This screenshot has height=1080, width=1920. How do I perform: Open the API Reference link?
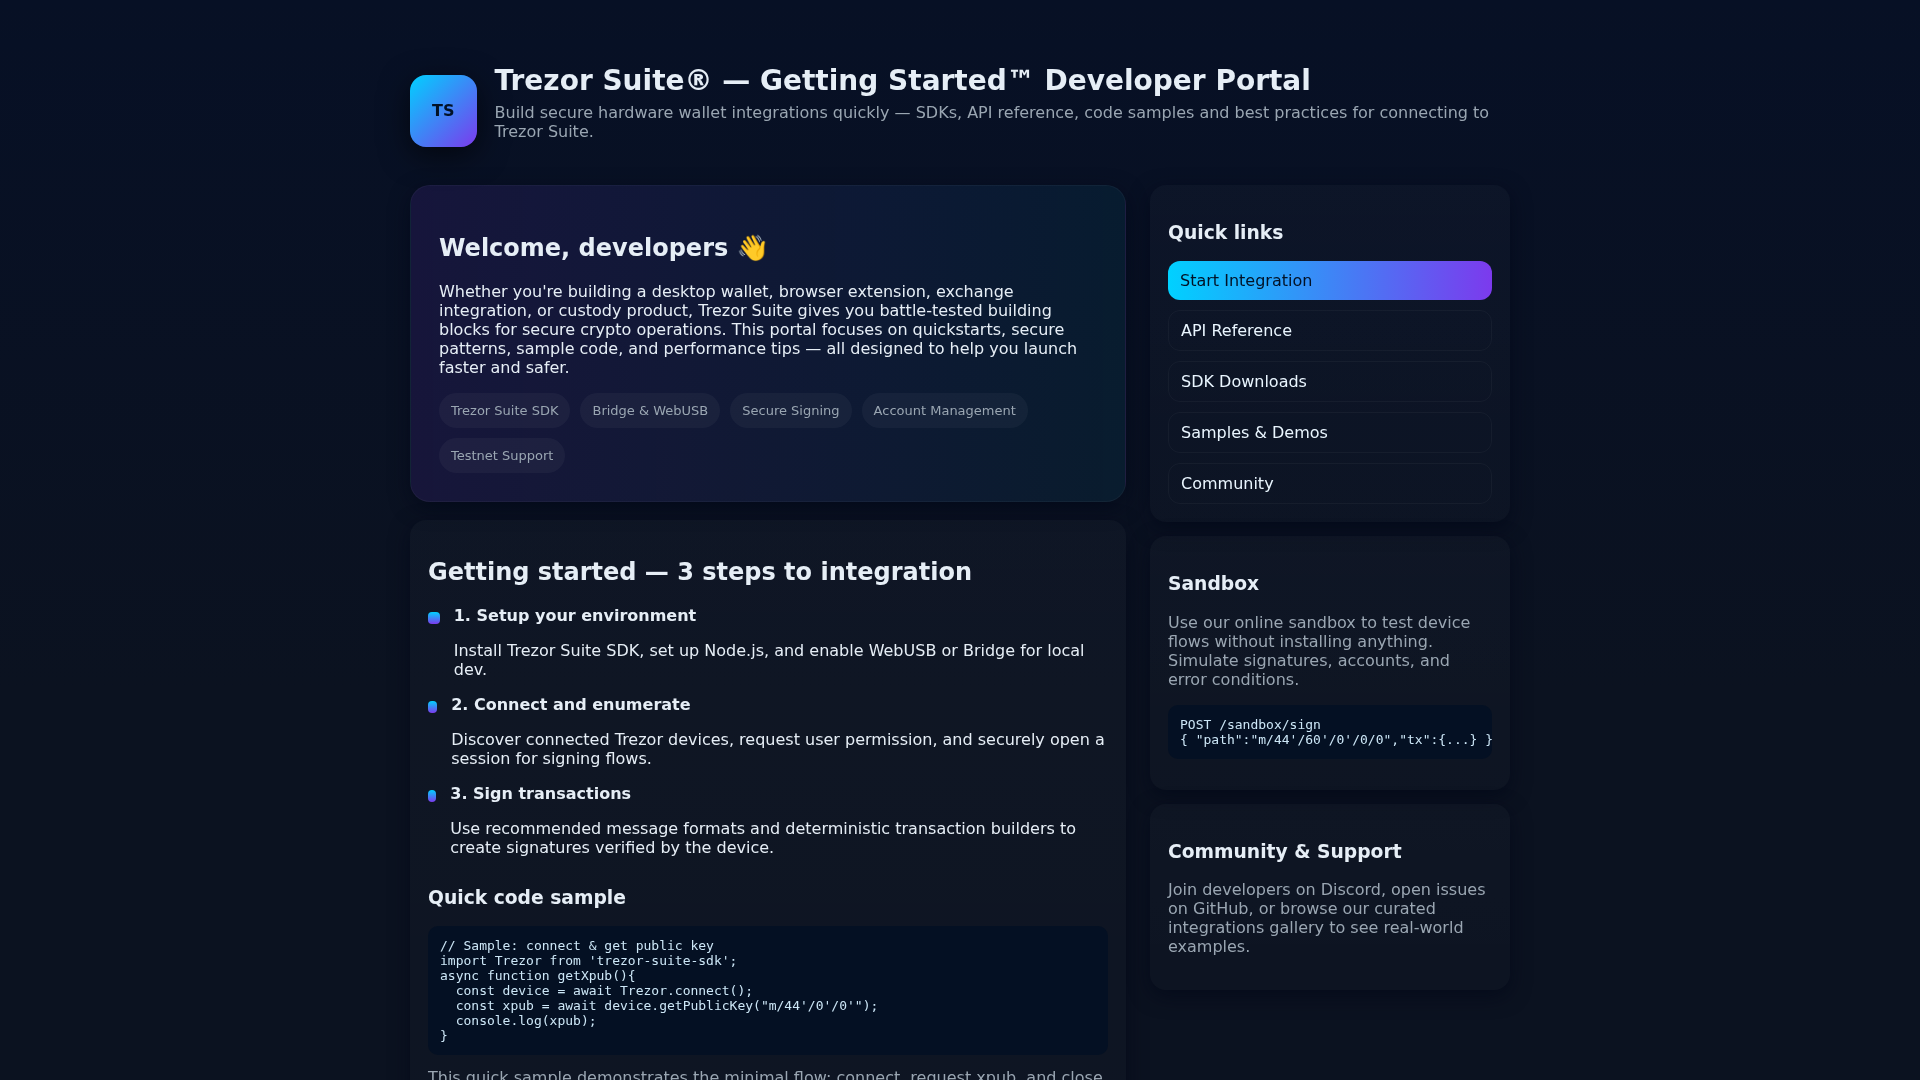pyautogui.click(x=1330, y=331)
